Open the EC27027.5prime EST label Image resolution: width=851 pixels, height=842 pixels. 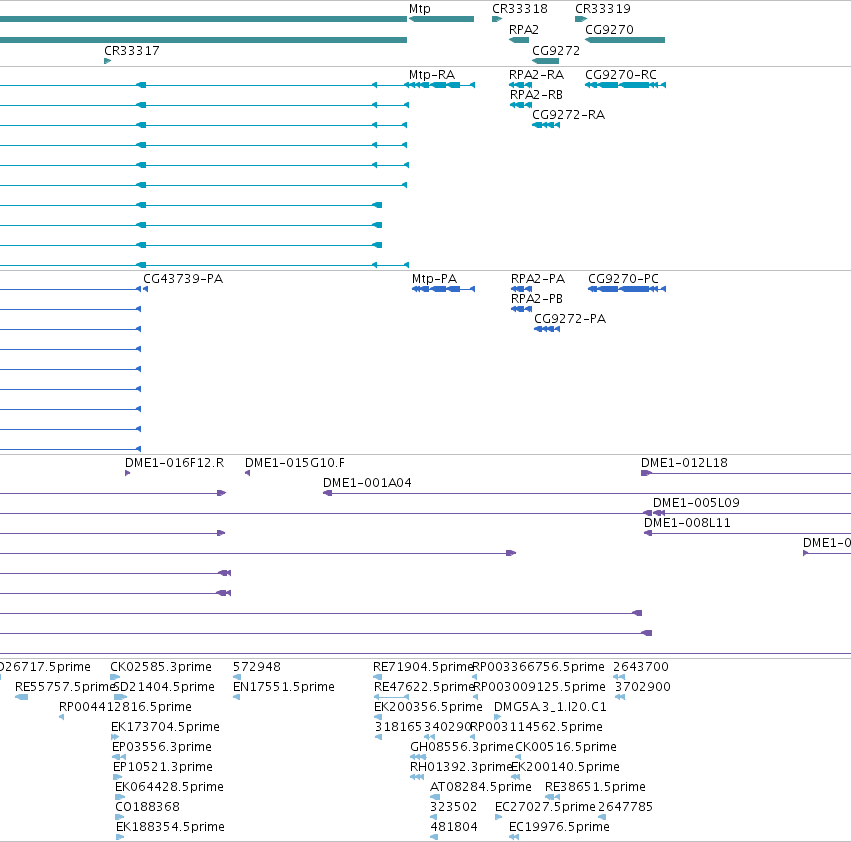point(545,807)
